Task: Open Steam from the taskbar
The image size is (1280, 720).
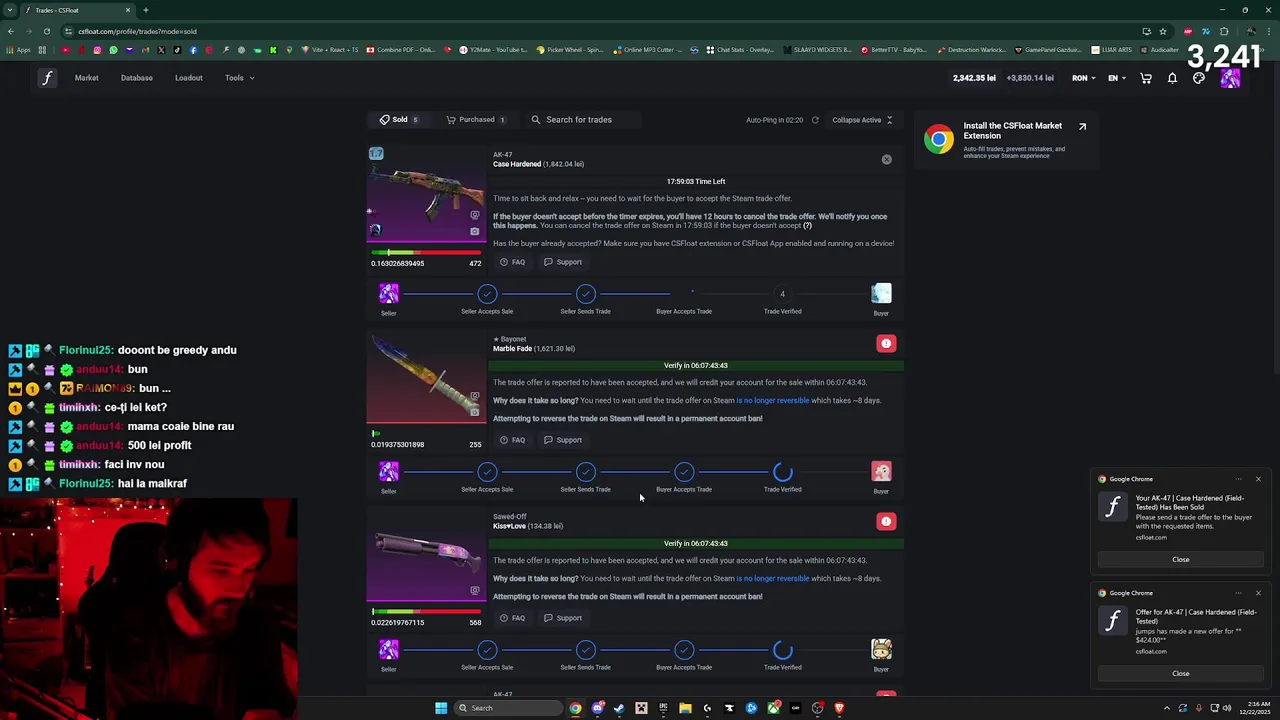Action: [619, 708]
